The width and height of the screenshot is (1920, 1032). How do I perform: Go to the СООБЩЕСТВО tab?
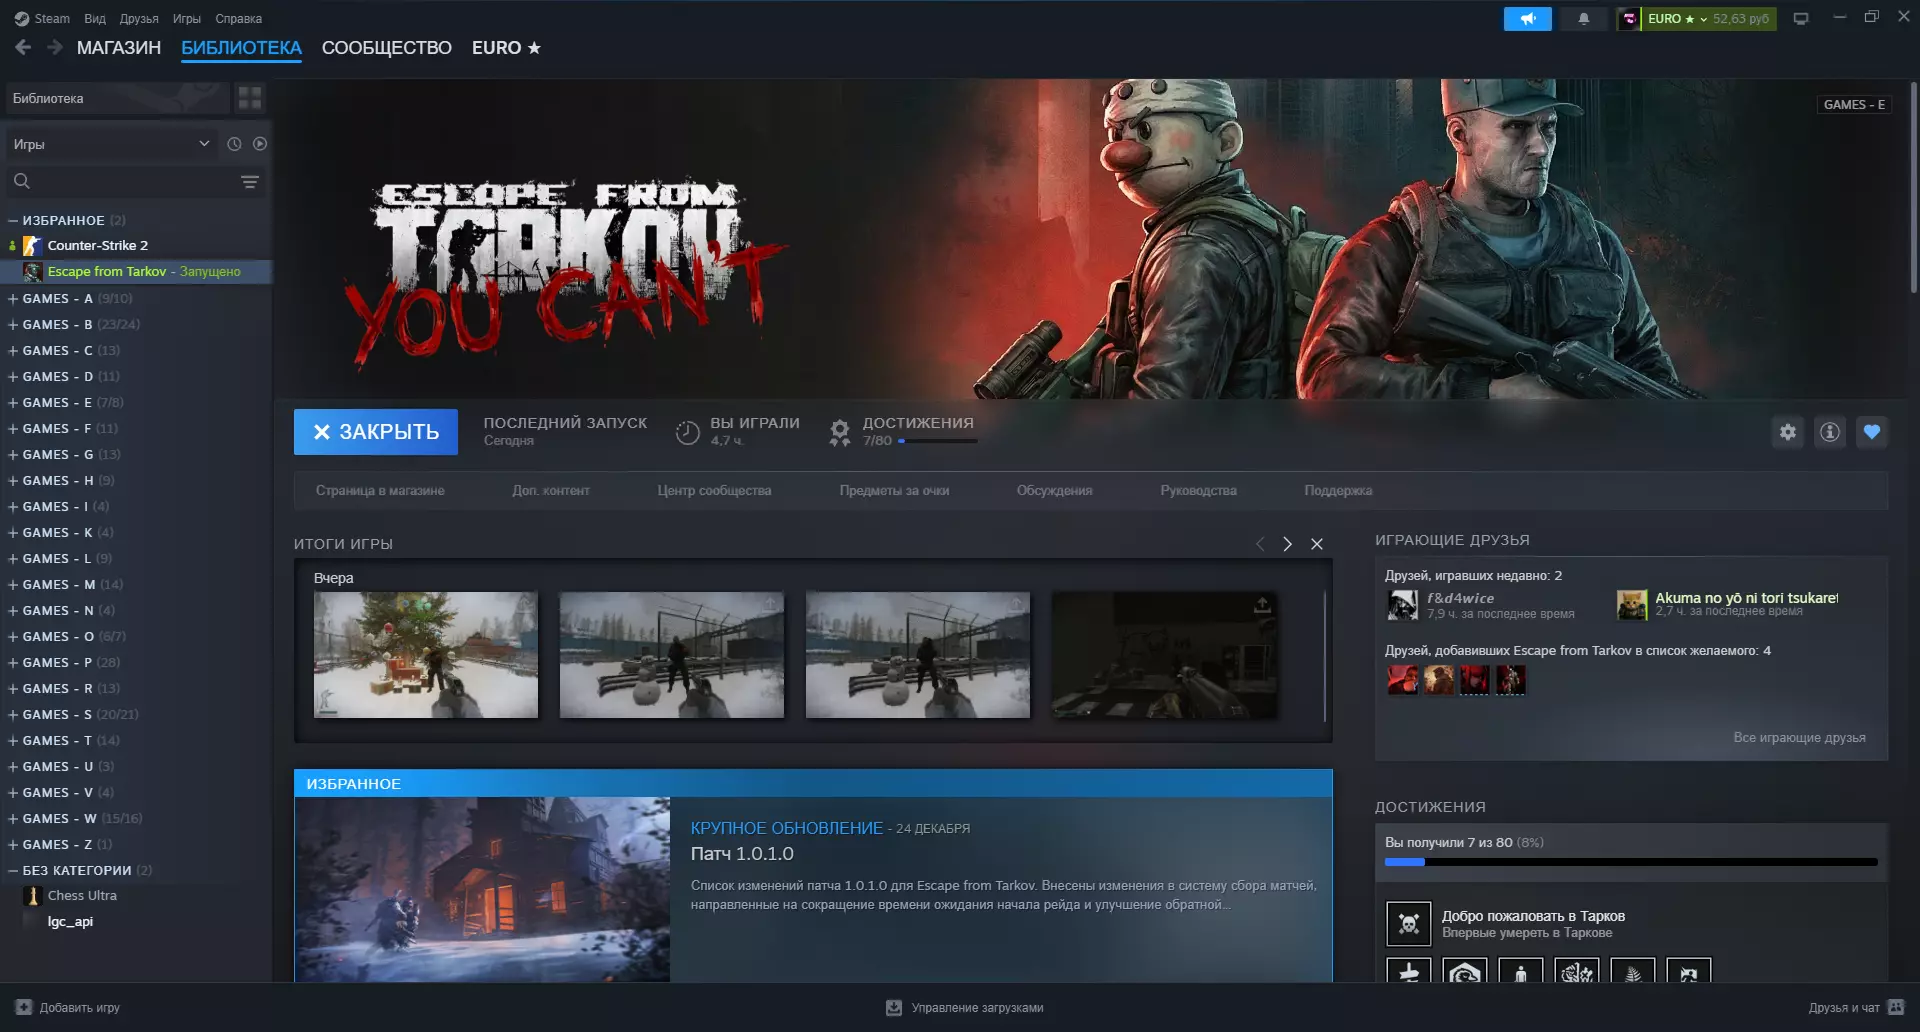(387, 48)
